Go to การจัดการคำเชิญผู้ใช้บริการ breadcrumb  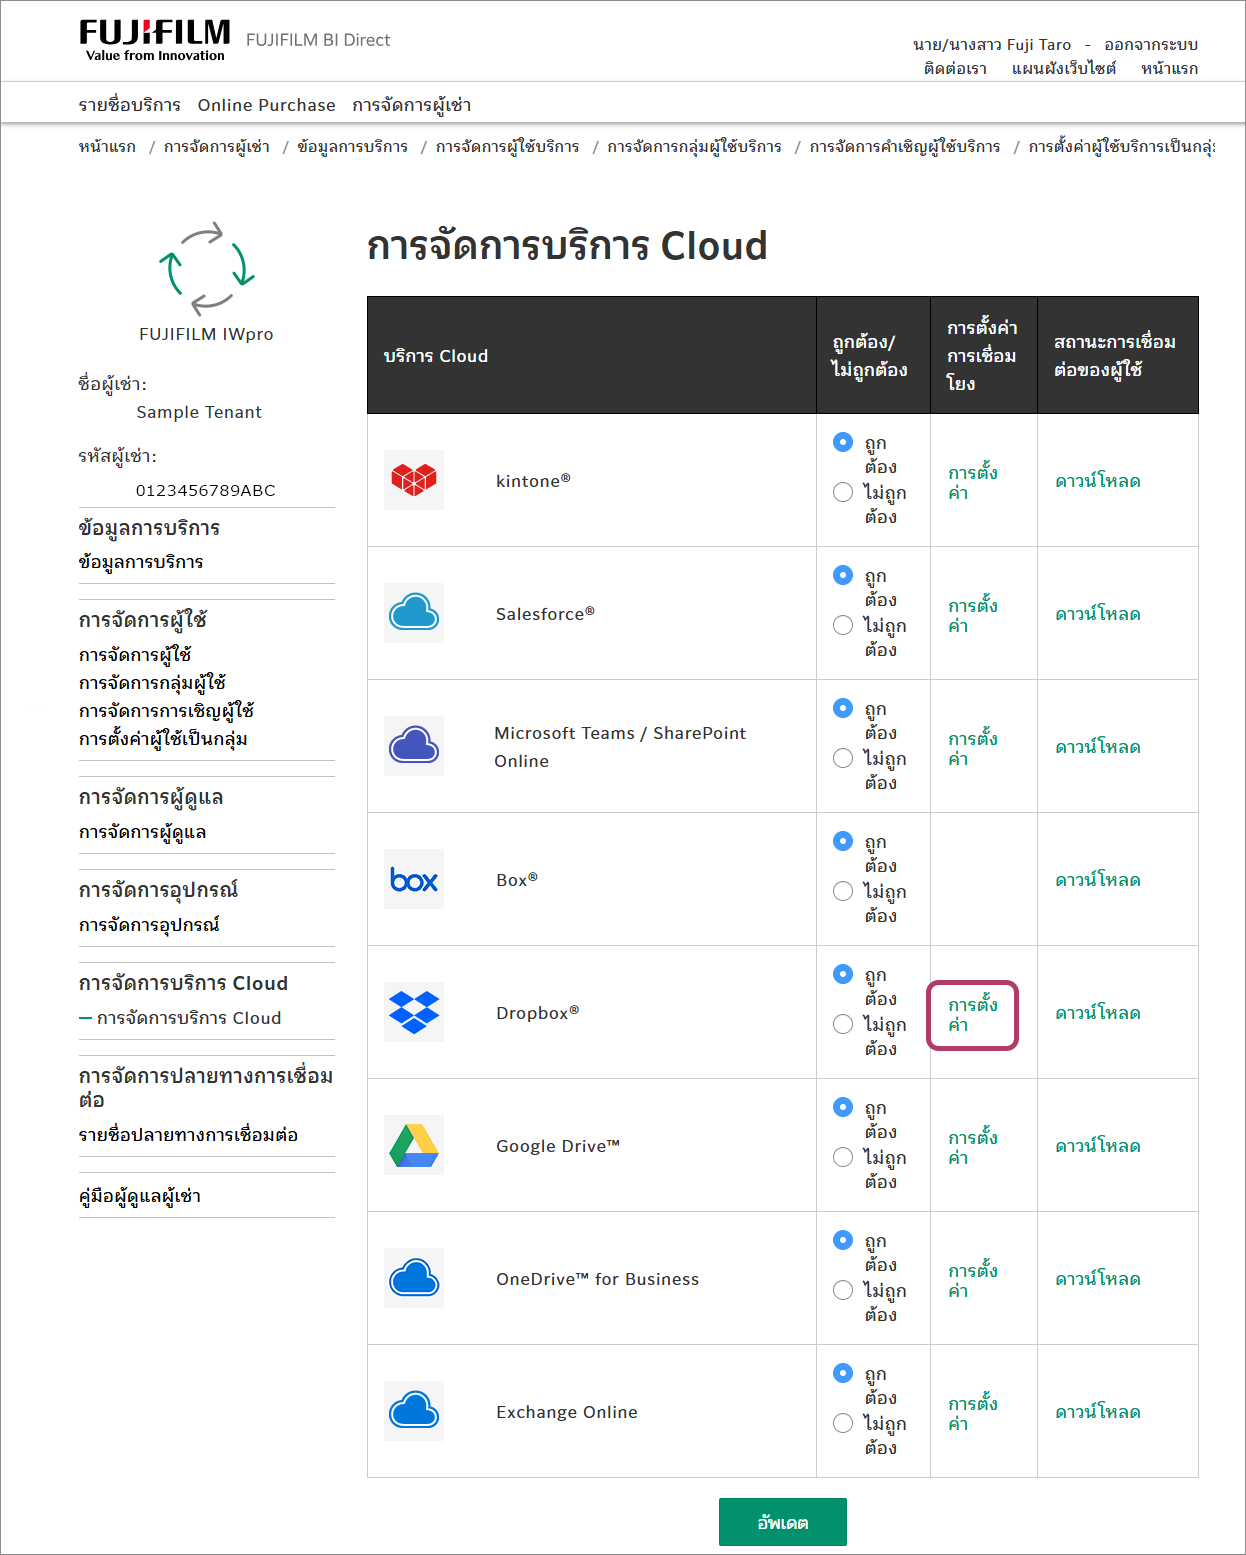tap(905, 147)
